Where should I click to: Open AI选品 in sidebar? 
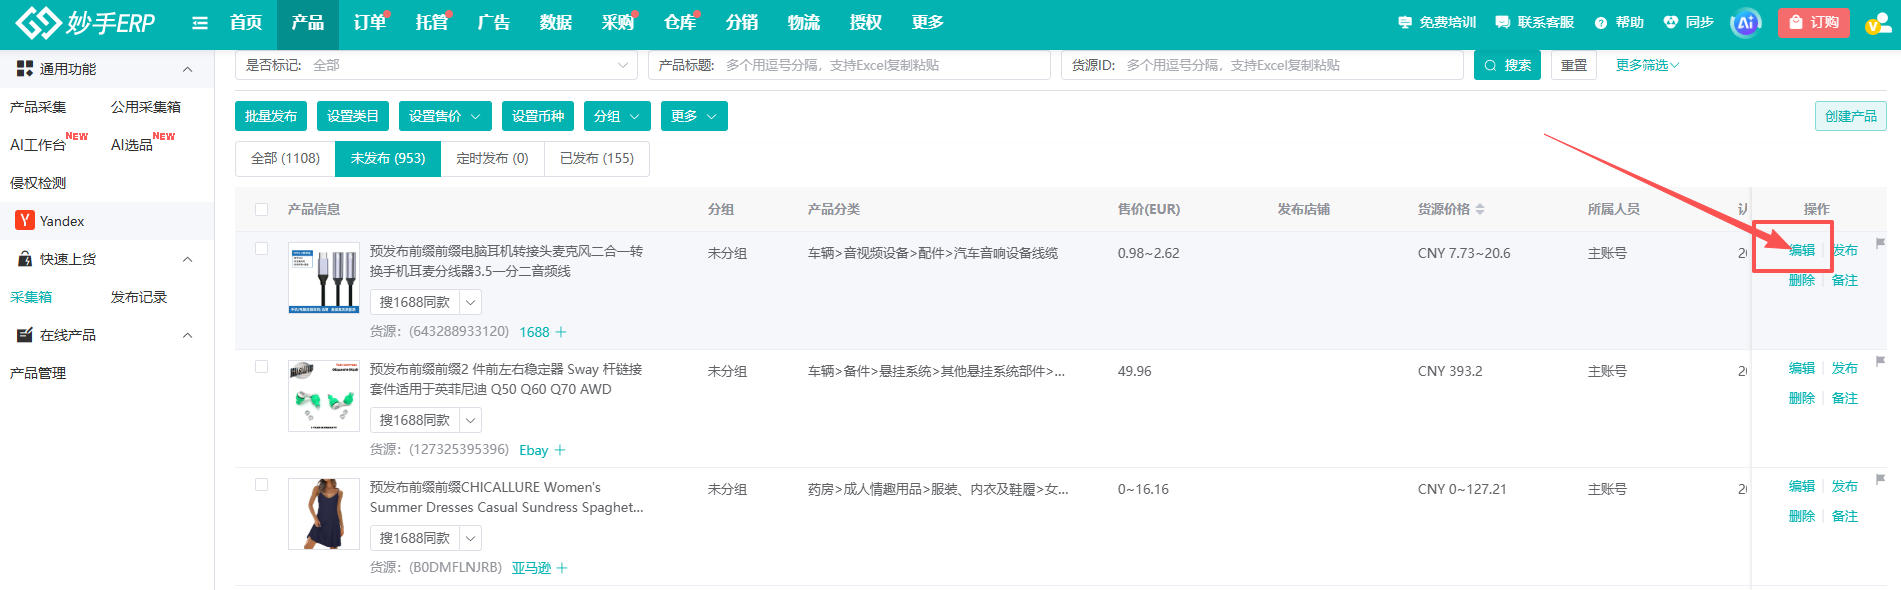click(132, 145)
